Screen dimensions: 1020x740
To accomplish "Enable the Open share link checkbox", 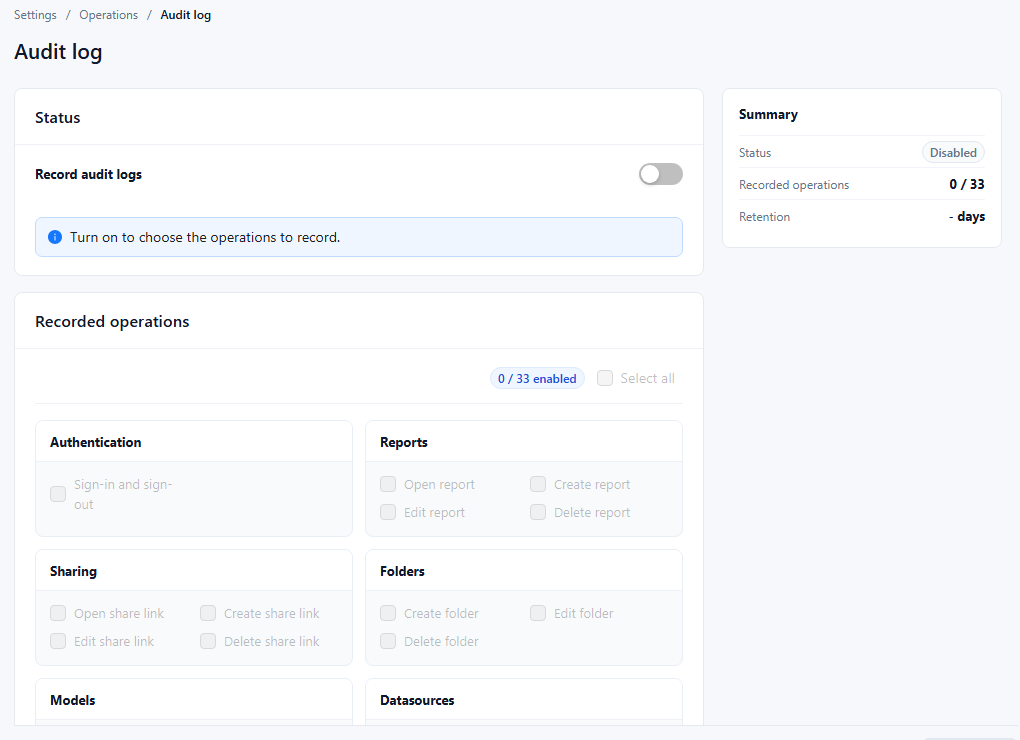I will pyautogui.click(x=58, y=613).
